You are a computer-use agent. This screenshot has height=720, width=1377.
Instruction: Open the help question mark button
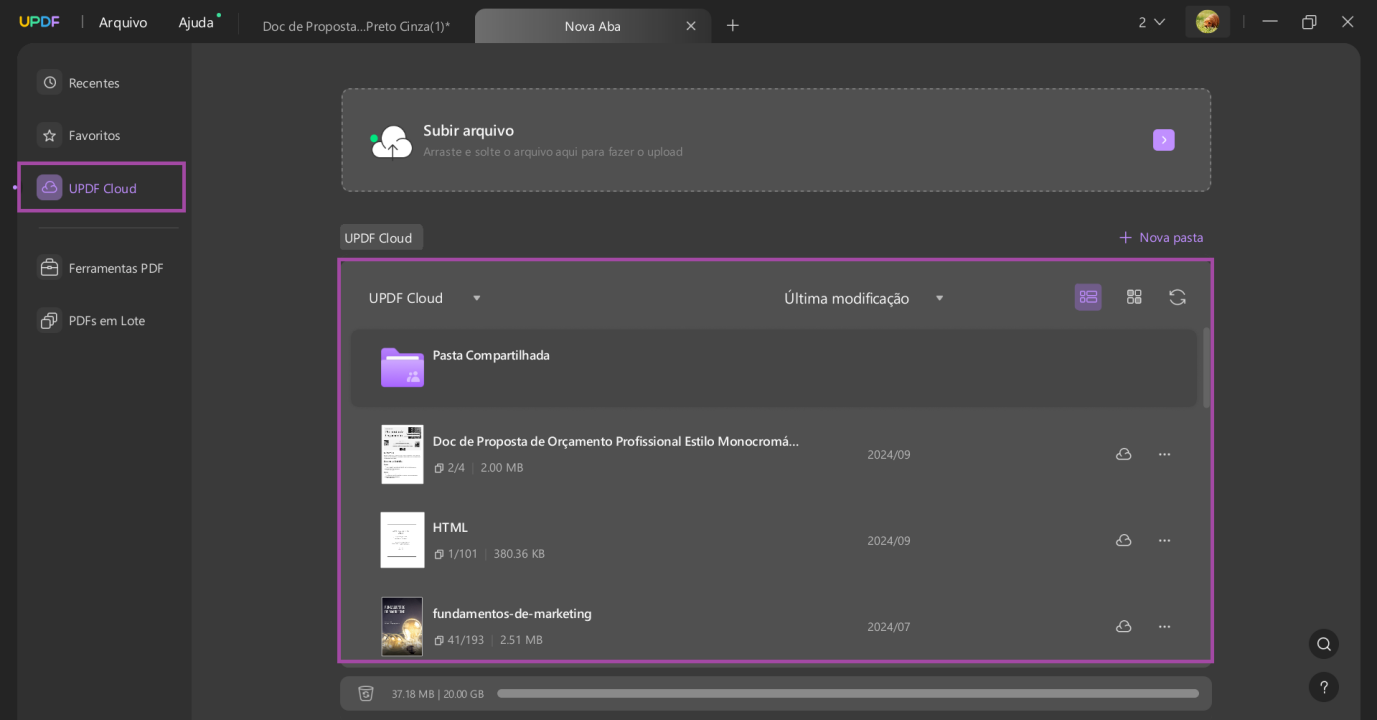1324,687
